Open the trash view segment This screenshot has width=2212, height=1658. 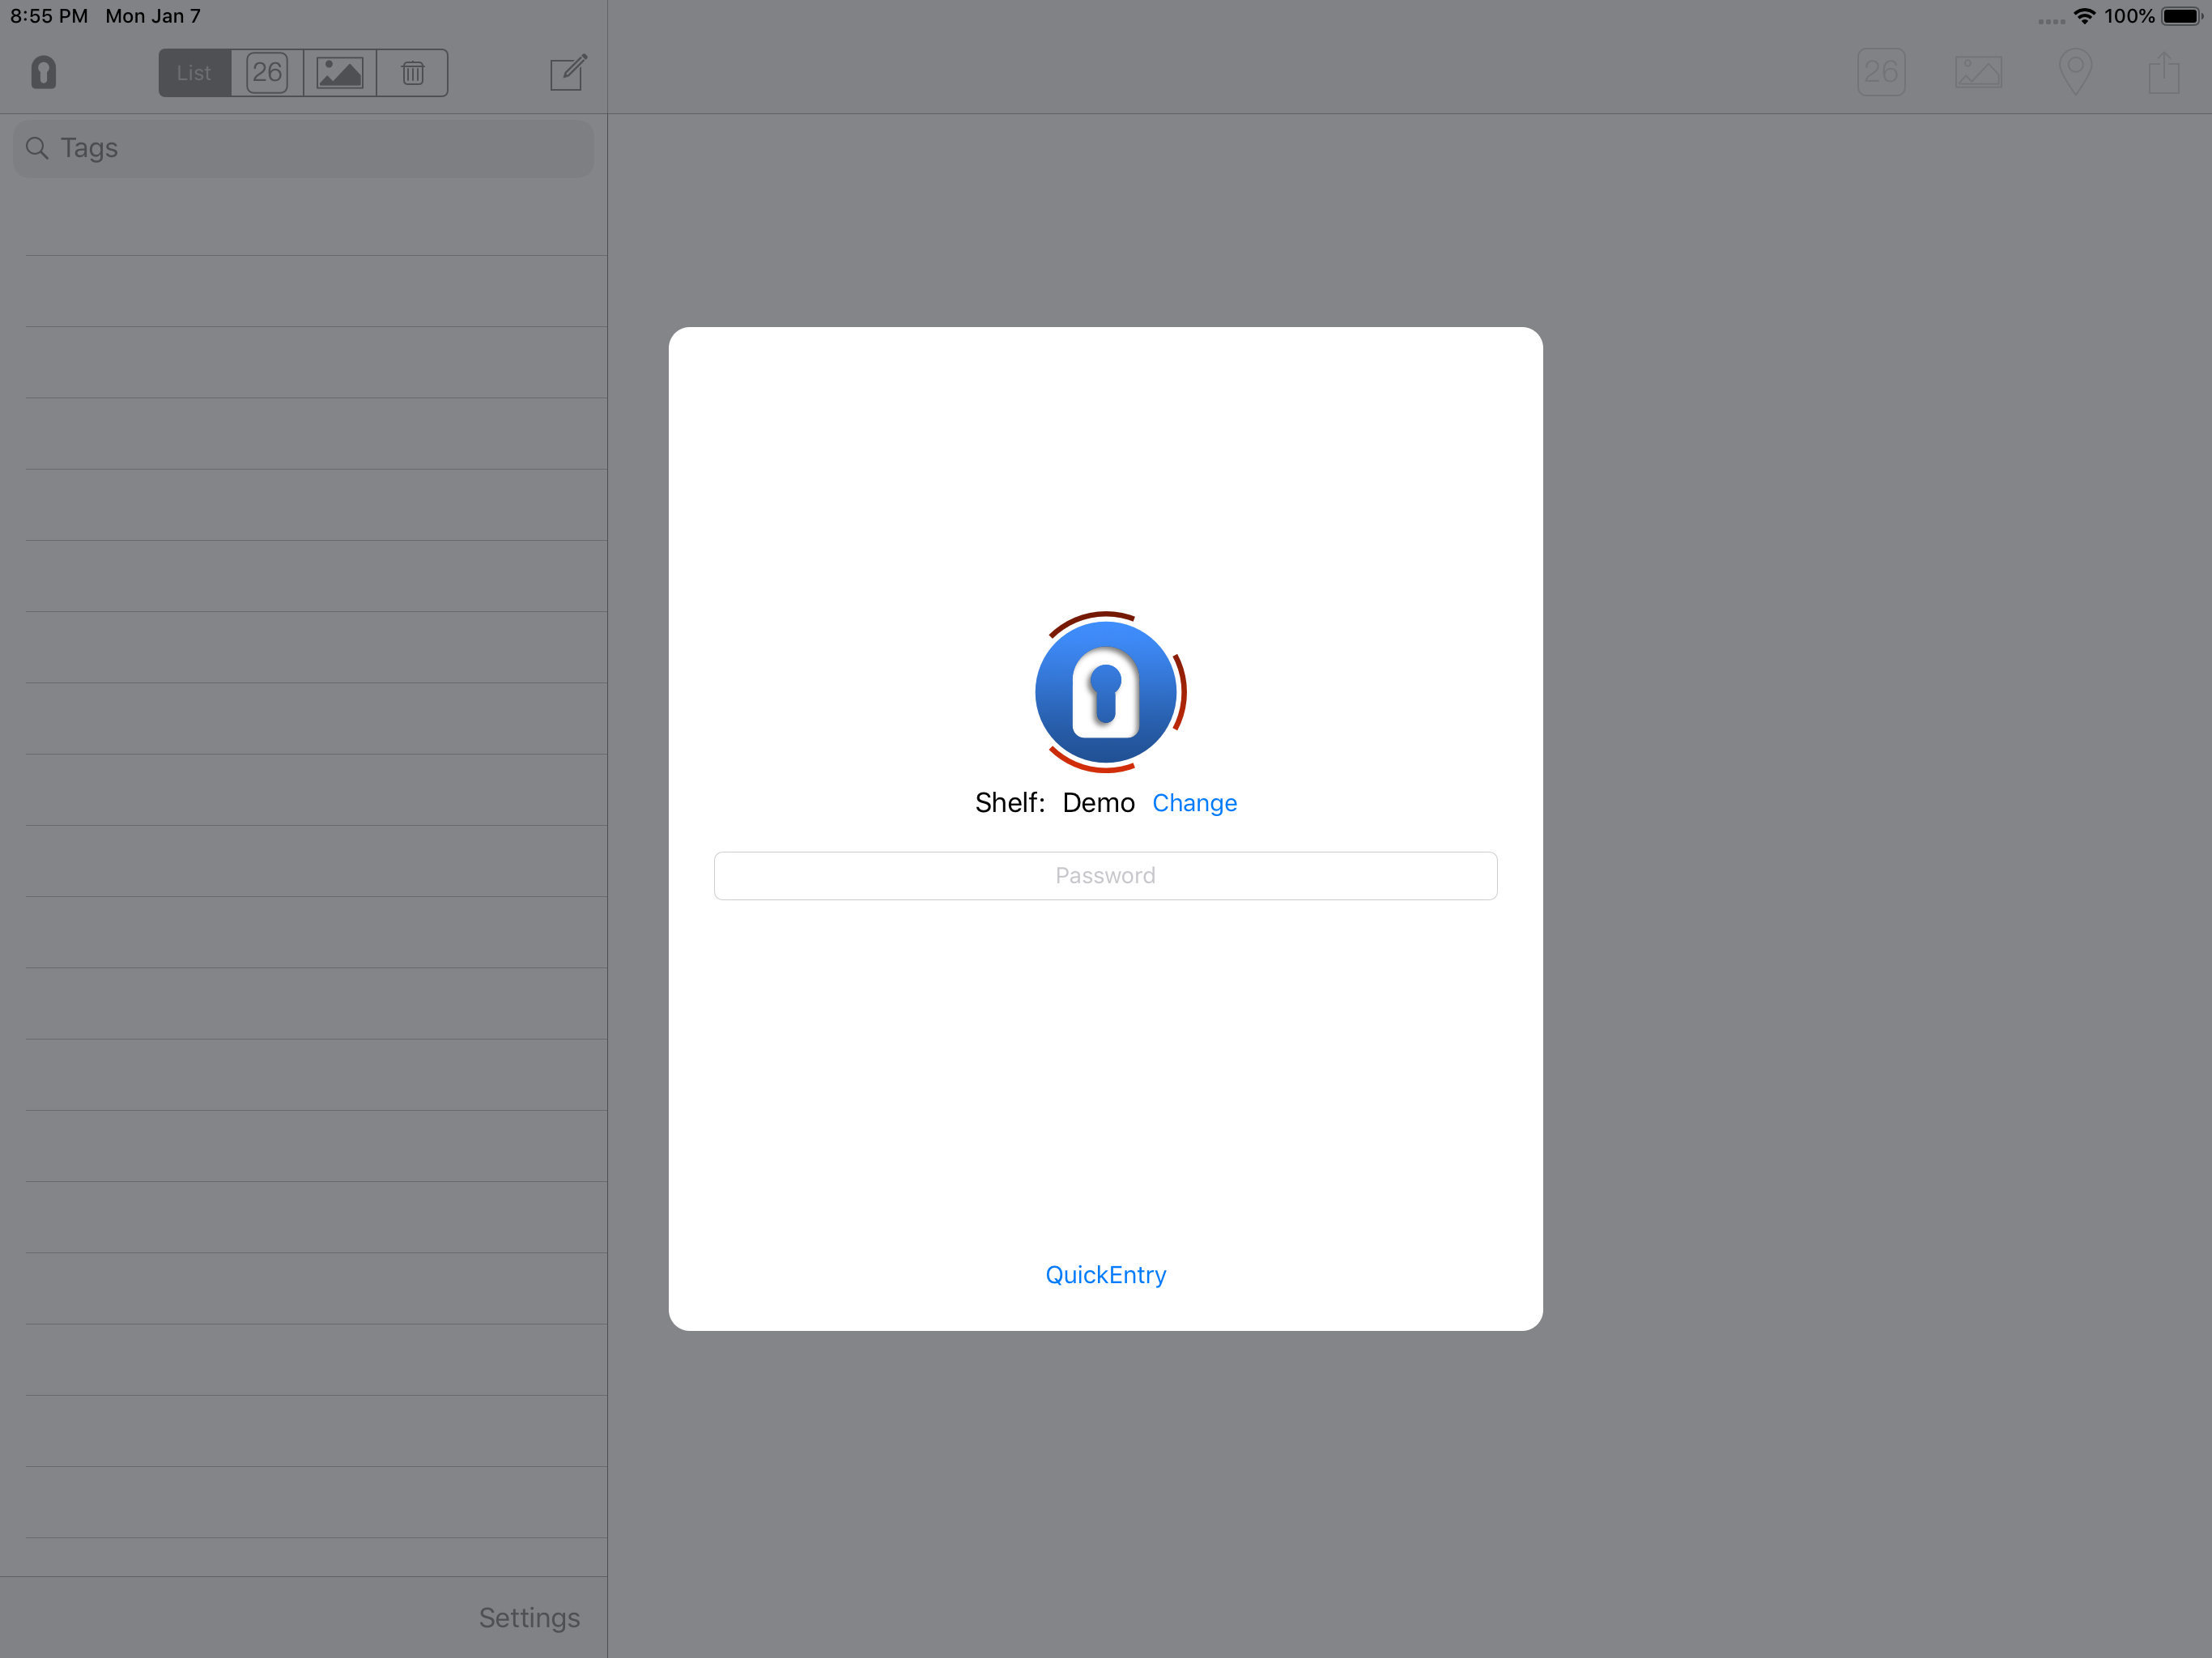click(413, 73)
